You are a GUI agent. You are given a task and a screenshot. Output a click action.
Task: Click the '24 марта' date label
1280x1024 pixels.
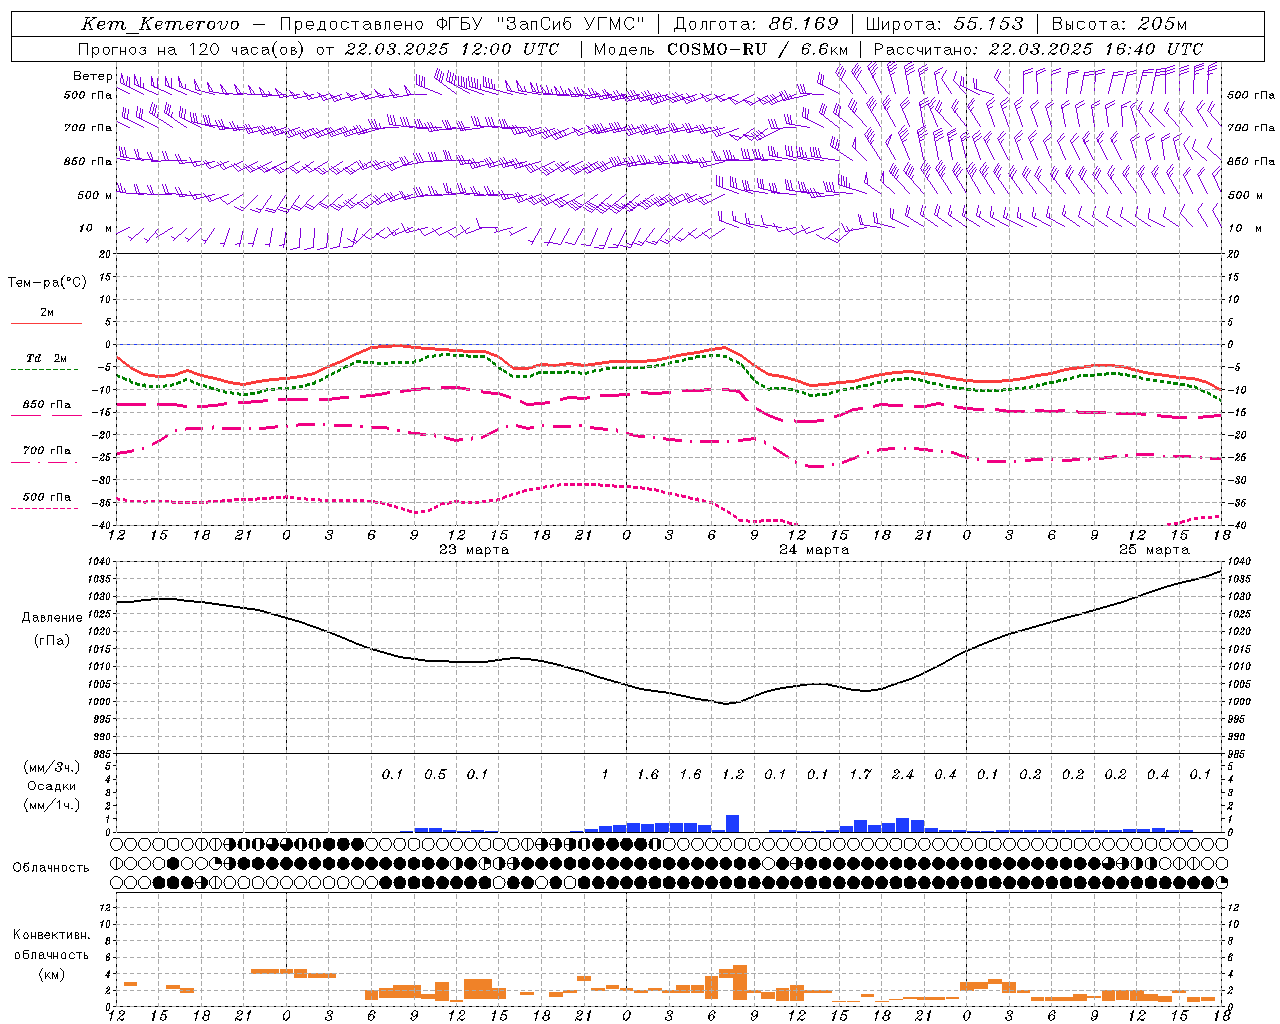(814, 550)
